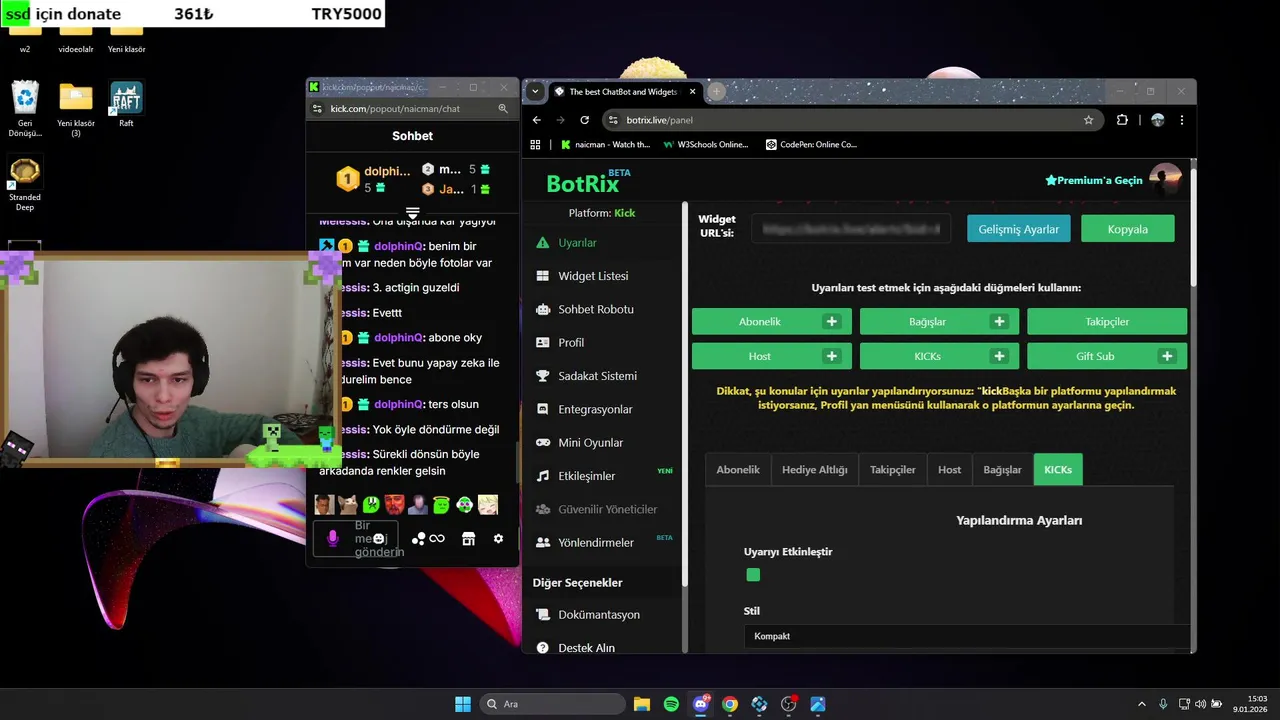Viewport: 1280px width, 720px height.
Task: Expand the Abonelik test button plus
Action: pos(831,322)
